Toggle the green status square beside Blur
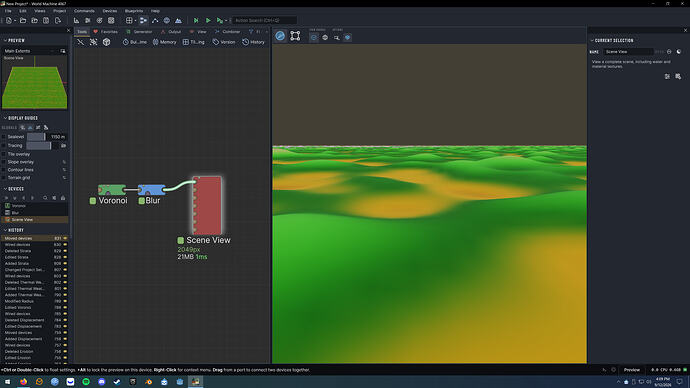Image resolution: width=690 pixels, height=388 pixels. coord(142,201)
